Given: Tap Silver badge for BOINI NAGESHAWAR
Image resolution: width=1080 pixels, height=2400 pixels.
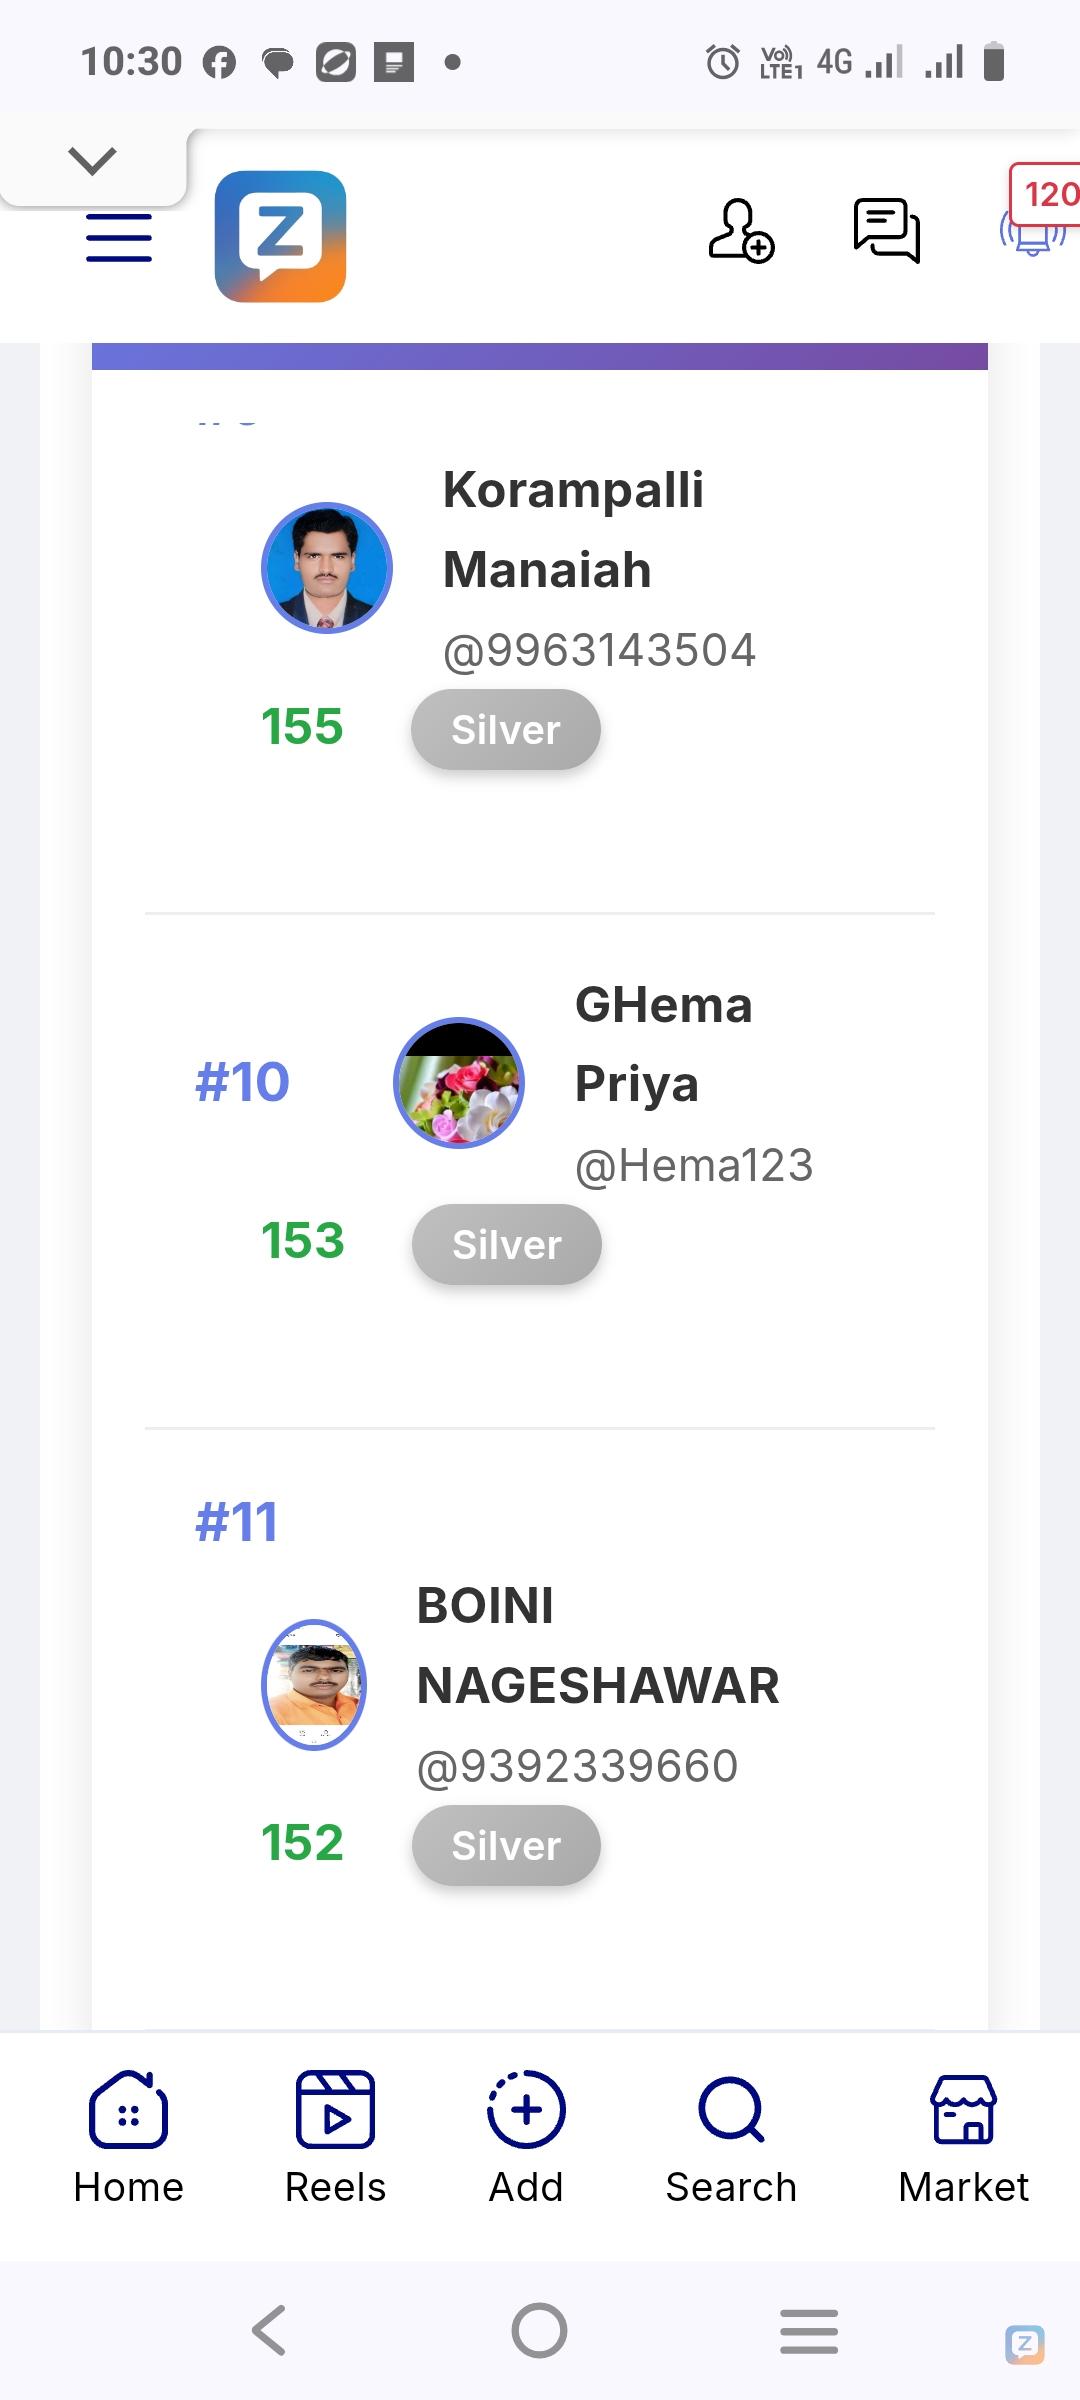Looking at the screenshot, I should [506, 1846].
